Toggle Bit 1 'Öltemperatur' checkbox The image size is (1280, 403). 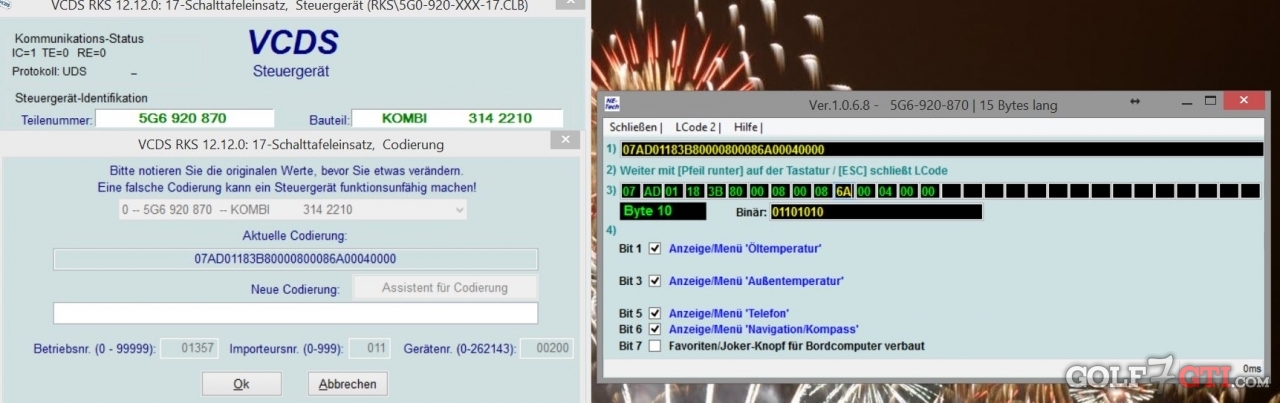click(x=655, y=248)
